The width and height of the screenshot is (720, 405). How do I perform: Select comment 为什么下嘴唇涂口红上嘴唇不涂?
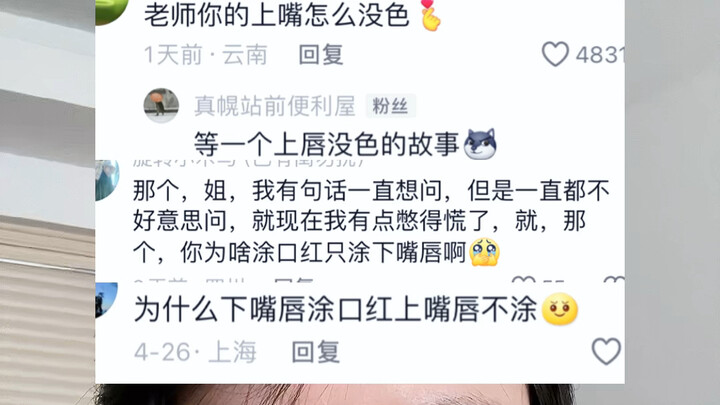pos(335,309)
